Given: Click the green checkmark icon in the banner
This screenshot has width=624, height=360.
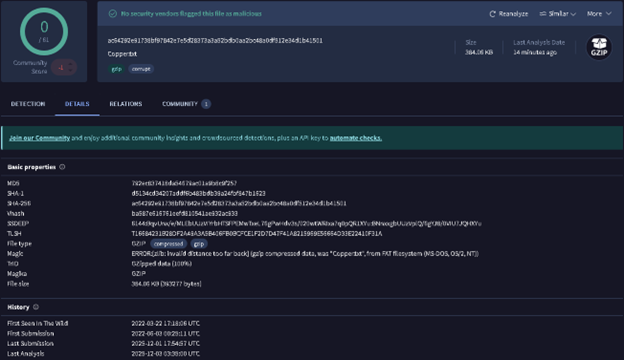Looking at the screenshot, I should pos(113,14).
